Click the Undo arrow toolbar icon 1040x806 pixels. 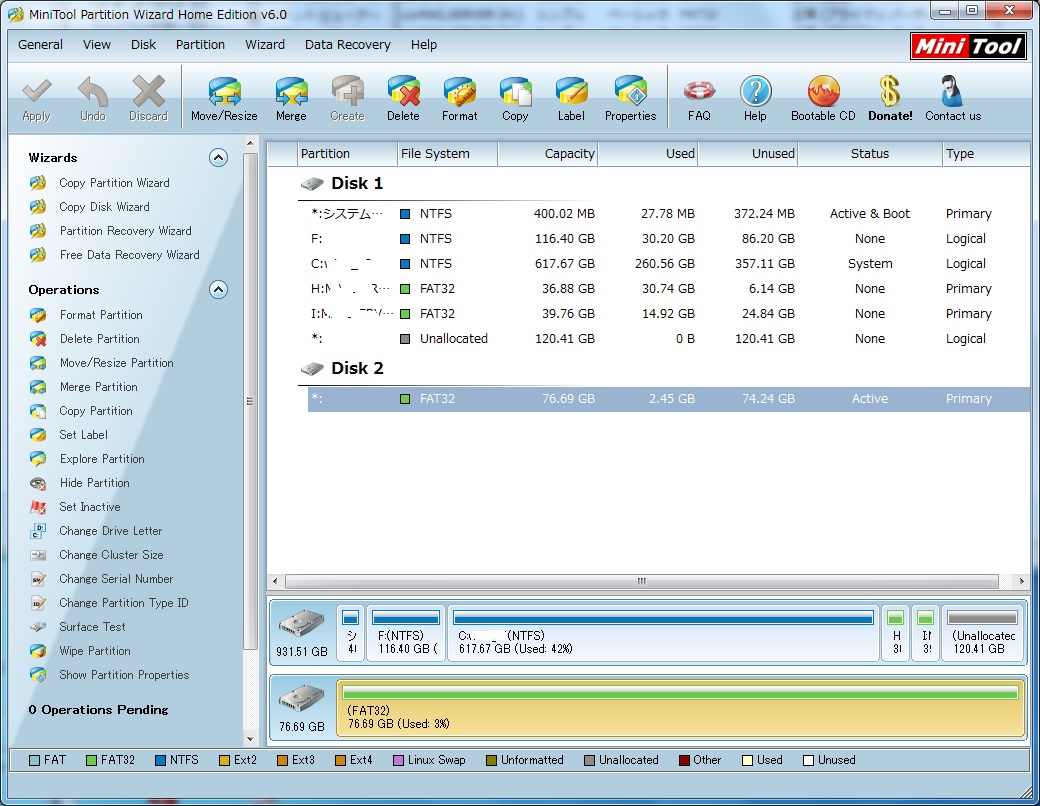pyautogui.click(x=93, y=100)
